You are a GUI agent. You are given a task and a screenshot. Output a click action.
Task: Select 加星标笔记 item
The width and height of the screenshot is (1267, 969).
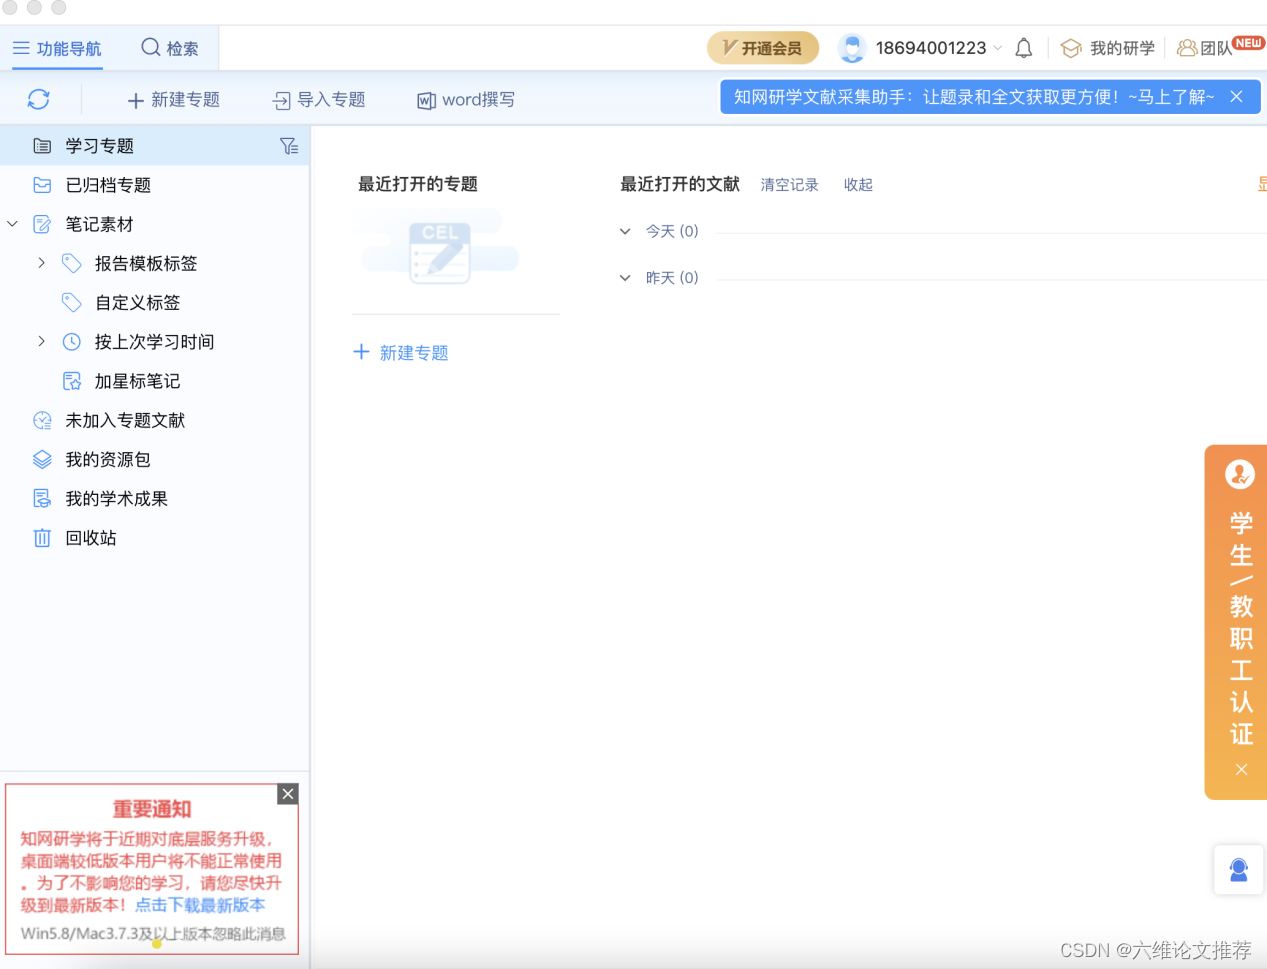pos(137,381)
